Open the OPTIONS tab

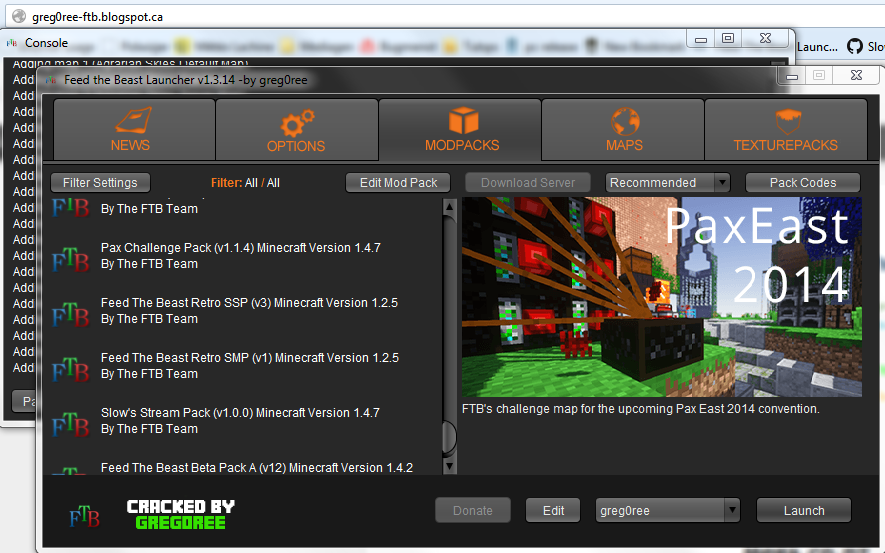[297, 129]
